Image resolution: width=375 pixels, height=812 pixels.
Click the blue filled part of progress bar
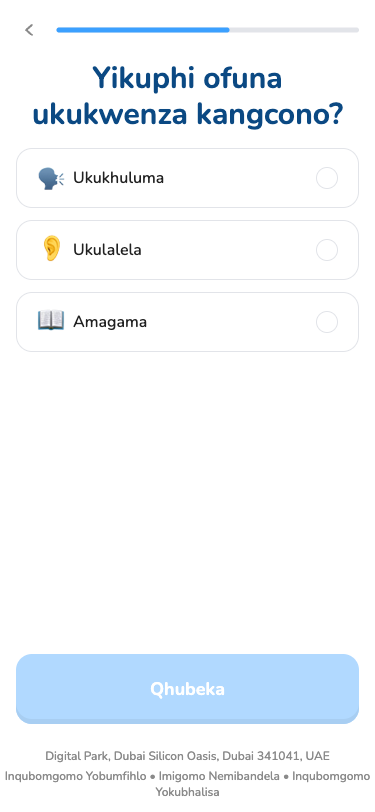point(143,30)
